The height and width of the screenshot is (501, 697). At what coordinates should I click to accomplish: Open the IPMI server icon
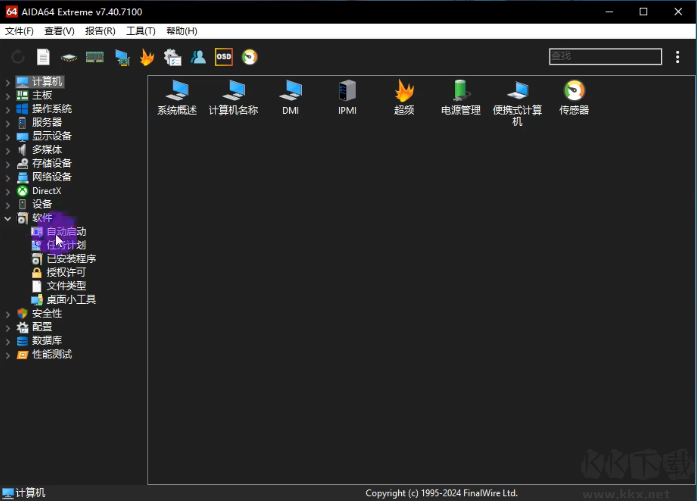[347, 98]
